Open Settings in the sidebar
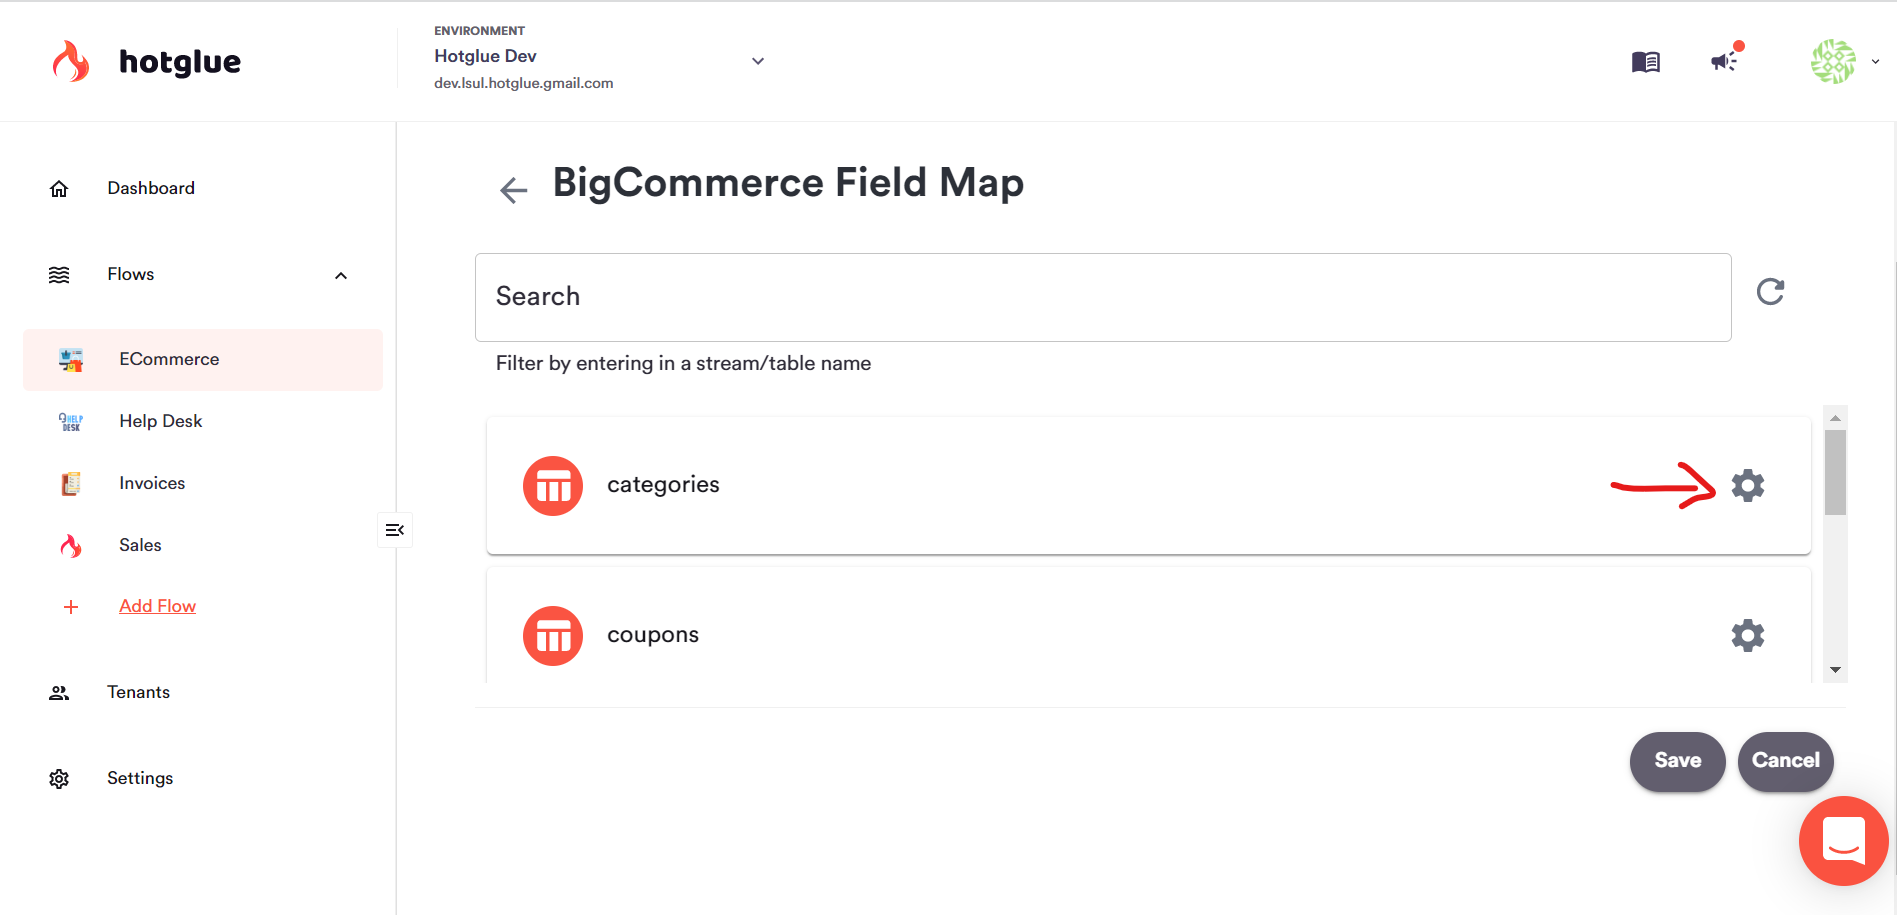The width and height of the screenshot is (1897, 915). click(140, 778)
